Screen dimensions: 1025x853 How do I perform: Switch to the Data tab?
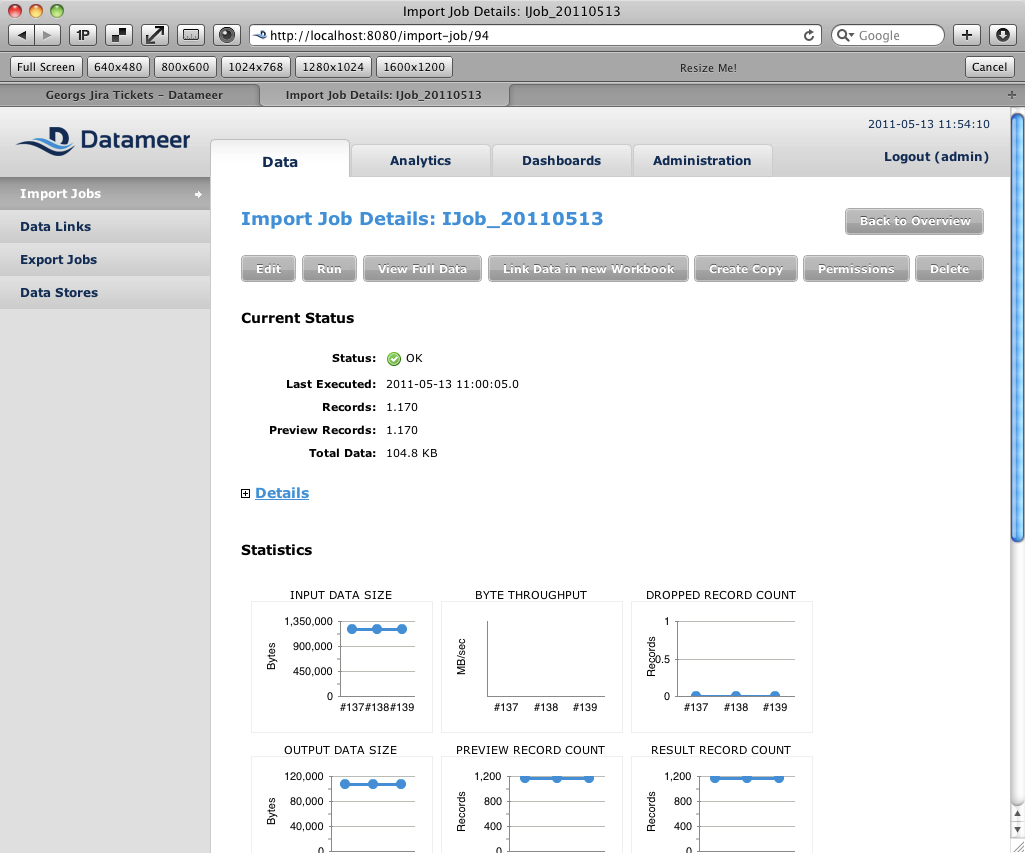pos(280,160)
